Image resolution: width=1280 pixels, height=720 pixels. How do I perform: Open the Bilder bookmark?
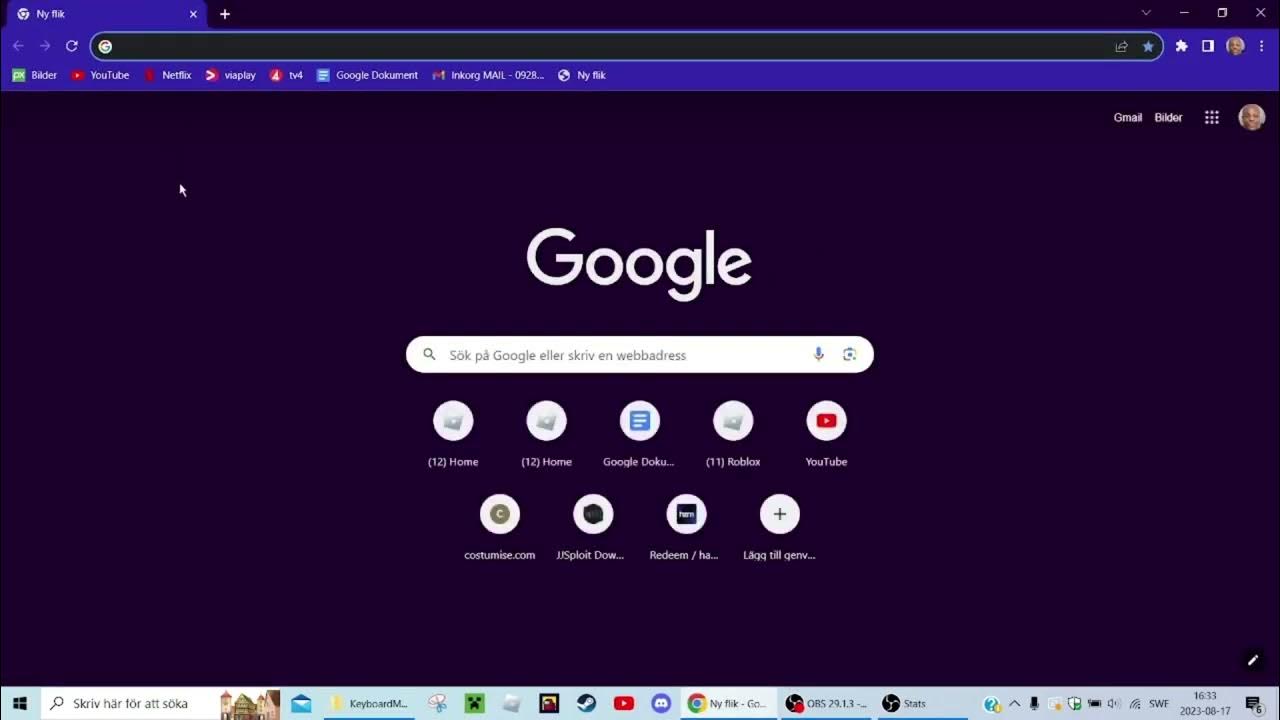[x=35, y=75]
